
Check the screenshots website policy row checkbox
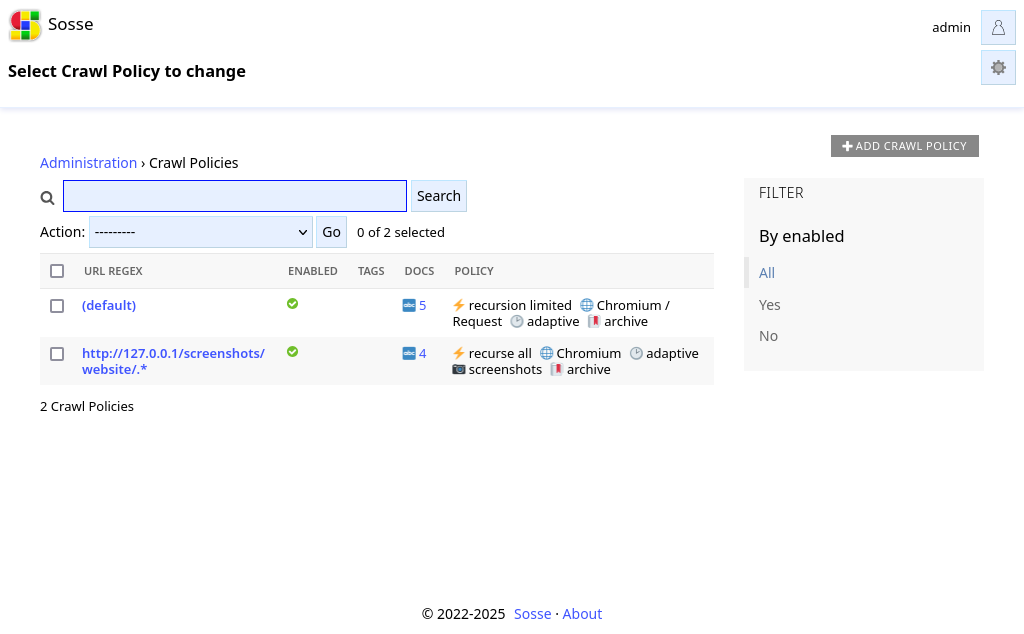(x=57, y=354)
